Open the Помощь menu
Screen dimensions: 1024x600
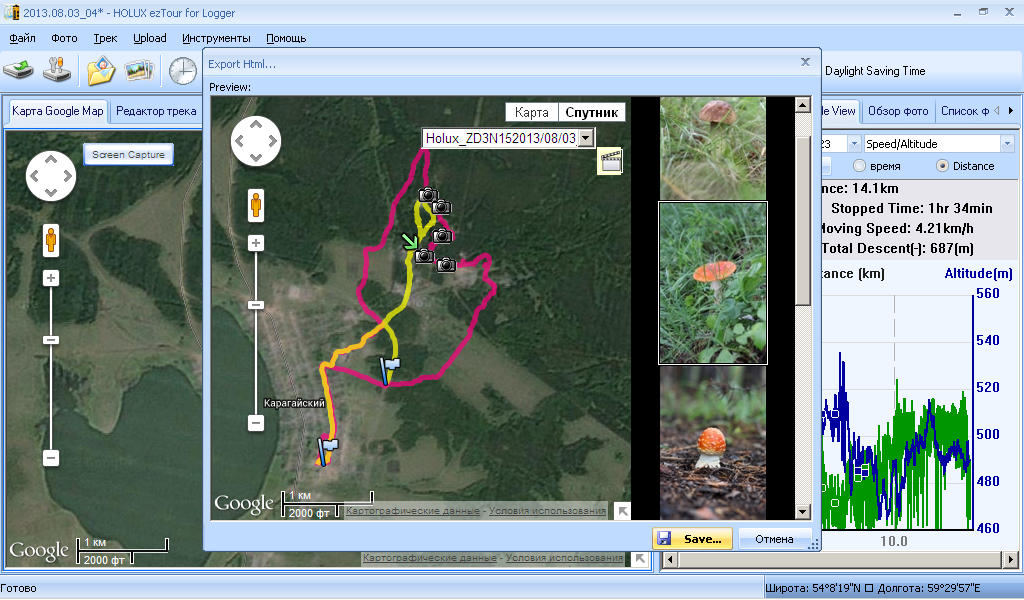286,38
